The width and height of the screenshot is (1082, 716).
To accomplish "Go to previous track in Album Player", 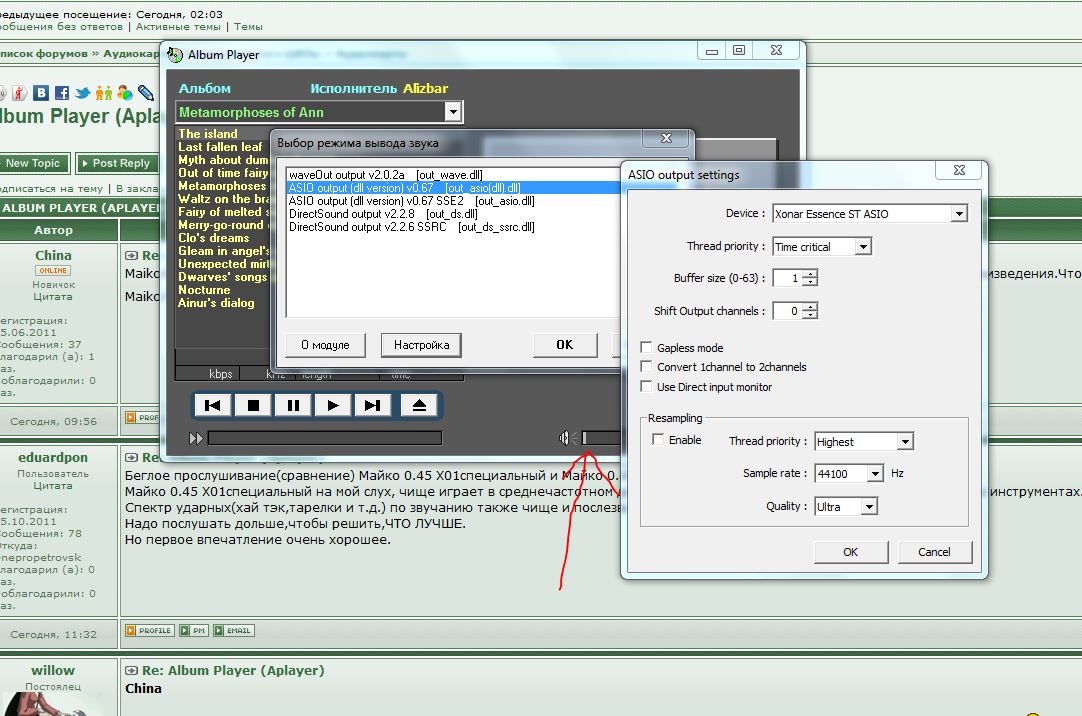I will (213, 406).
